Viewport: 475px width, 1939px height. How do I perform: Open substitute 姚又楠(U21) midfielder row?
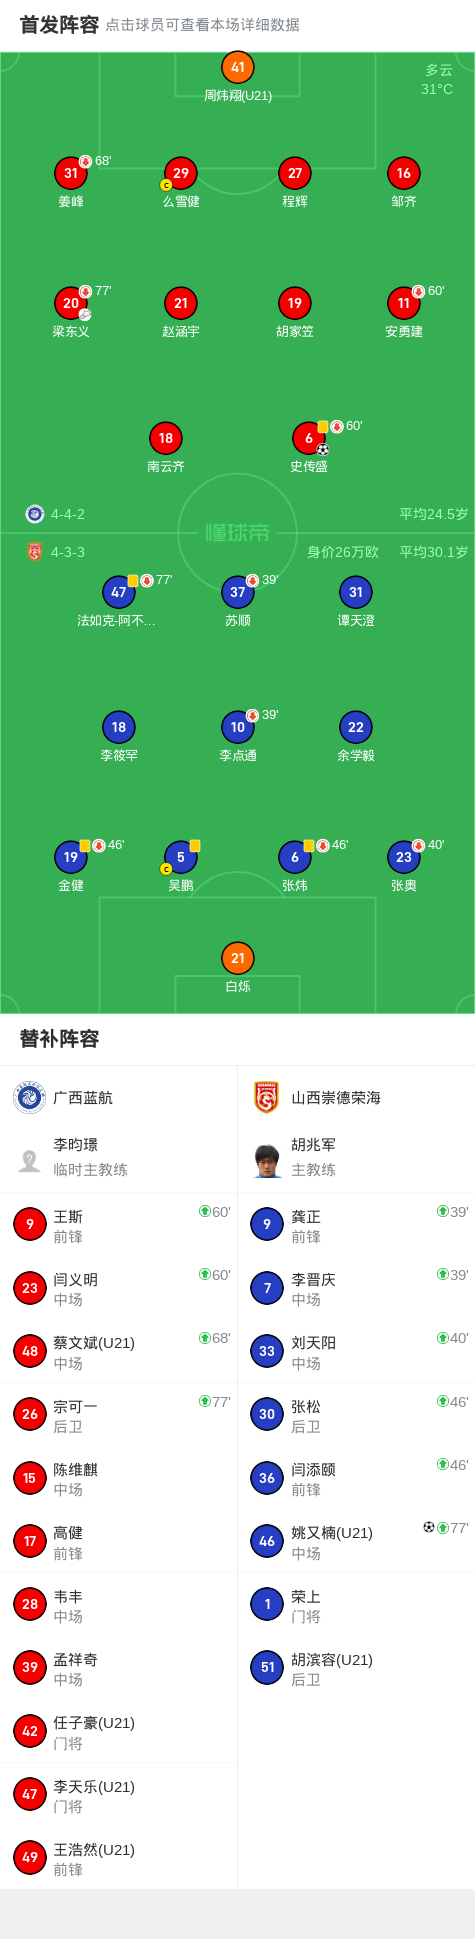point(356,1541)
